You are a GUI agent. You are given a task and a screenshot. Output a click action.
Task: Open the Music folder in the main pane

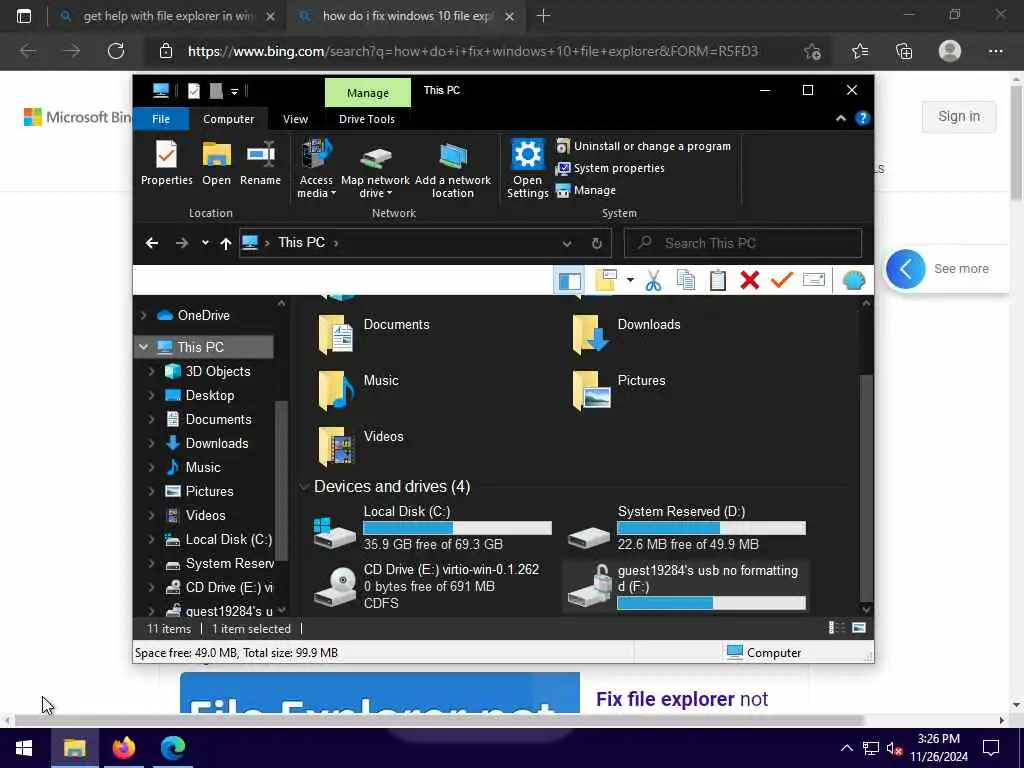point(358,389)
